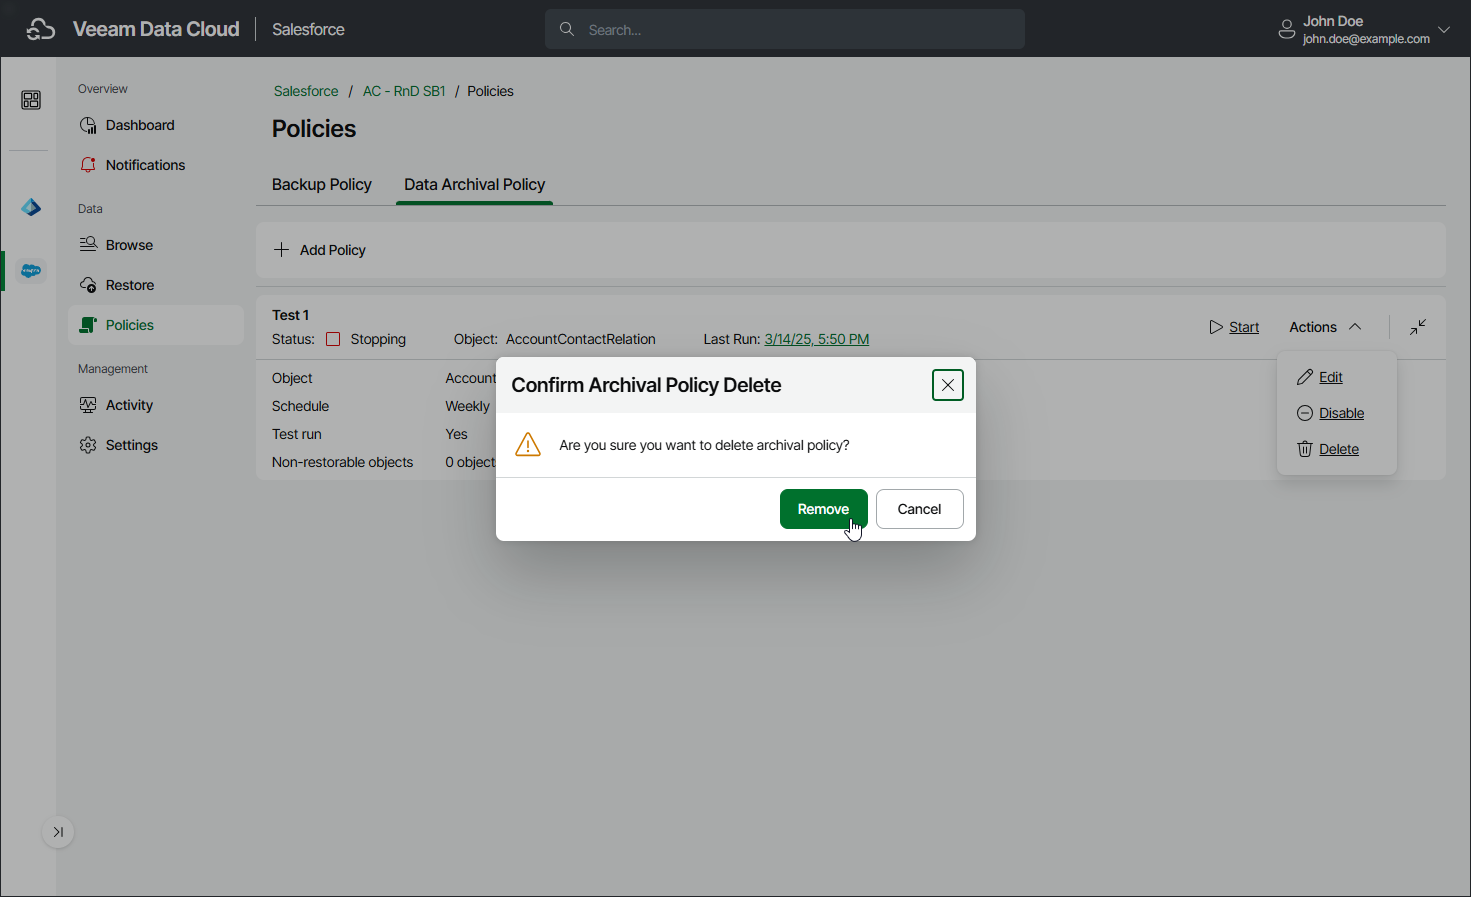The image size is (1471, 897).
Task: Click the search magnifier icon
Action: pos(567,29)
